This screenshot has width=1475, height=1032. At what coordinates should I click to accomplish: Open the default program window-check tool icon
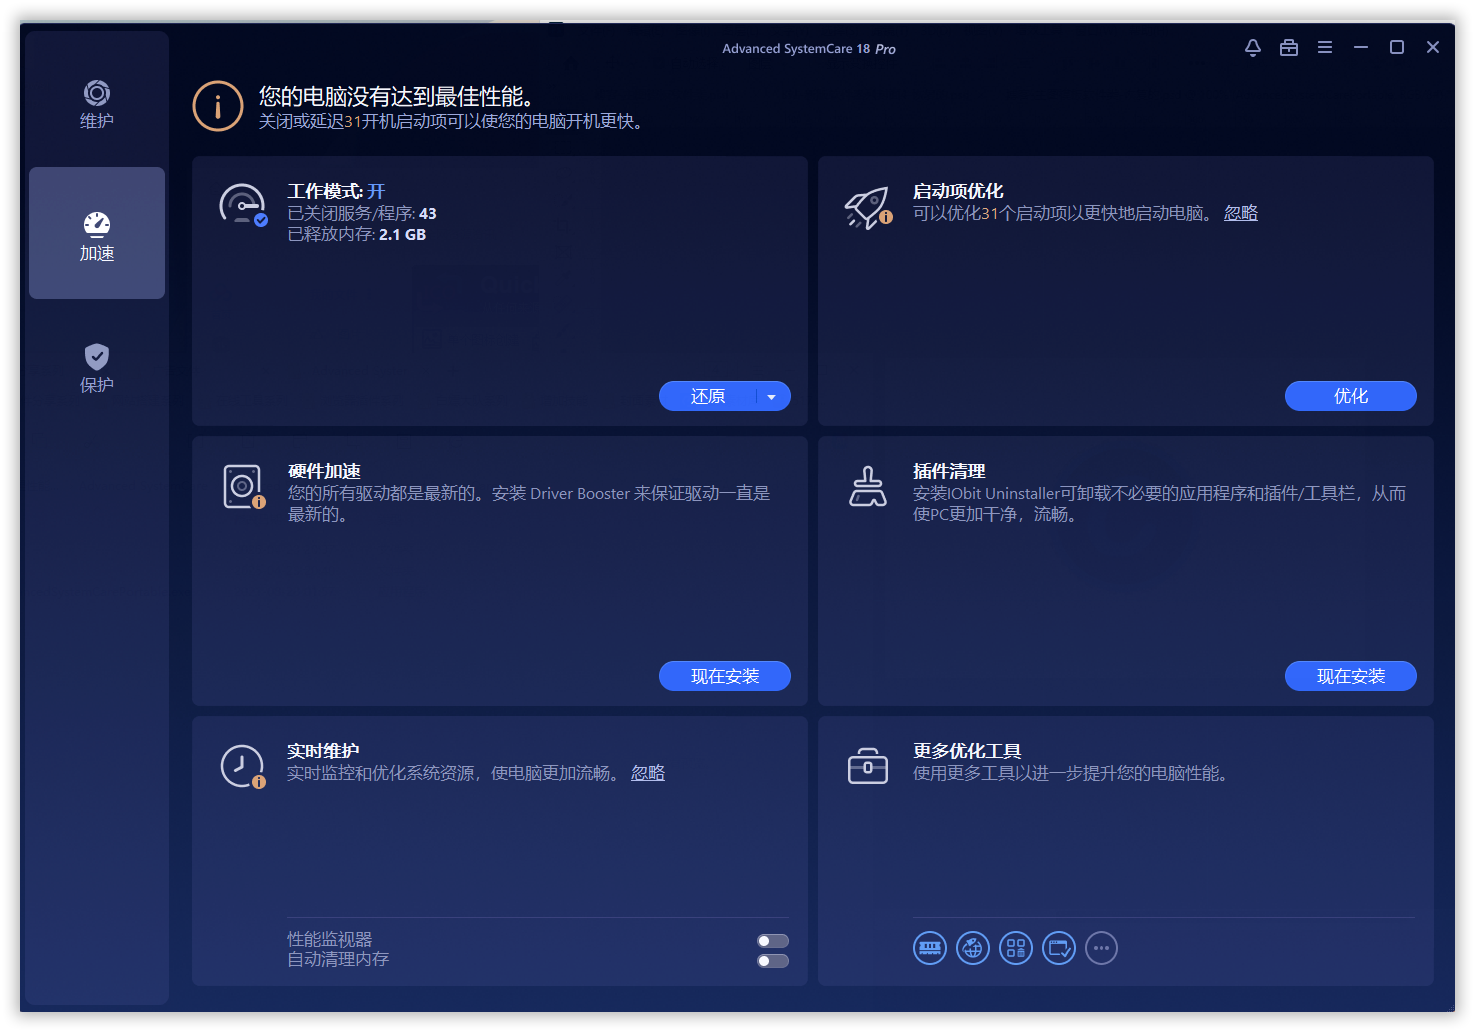(1059, 948)
